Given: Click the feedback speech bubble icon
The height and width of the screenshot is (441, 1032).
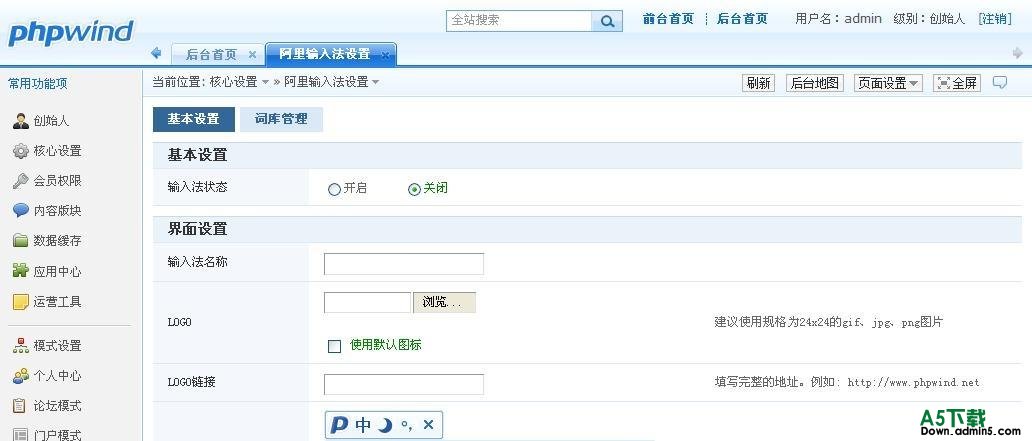Looking at the screenshot, I should [x=1000, y=83].
